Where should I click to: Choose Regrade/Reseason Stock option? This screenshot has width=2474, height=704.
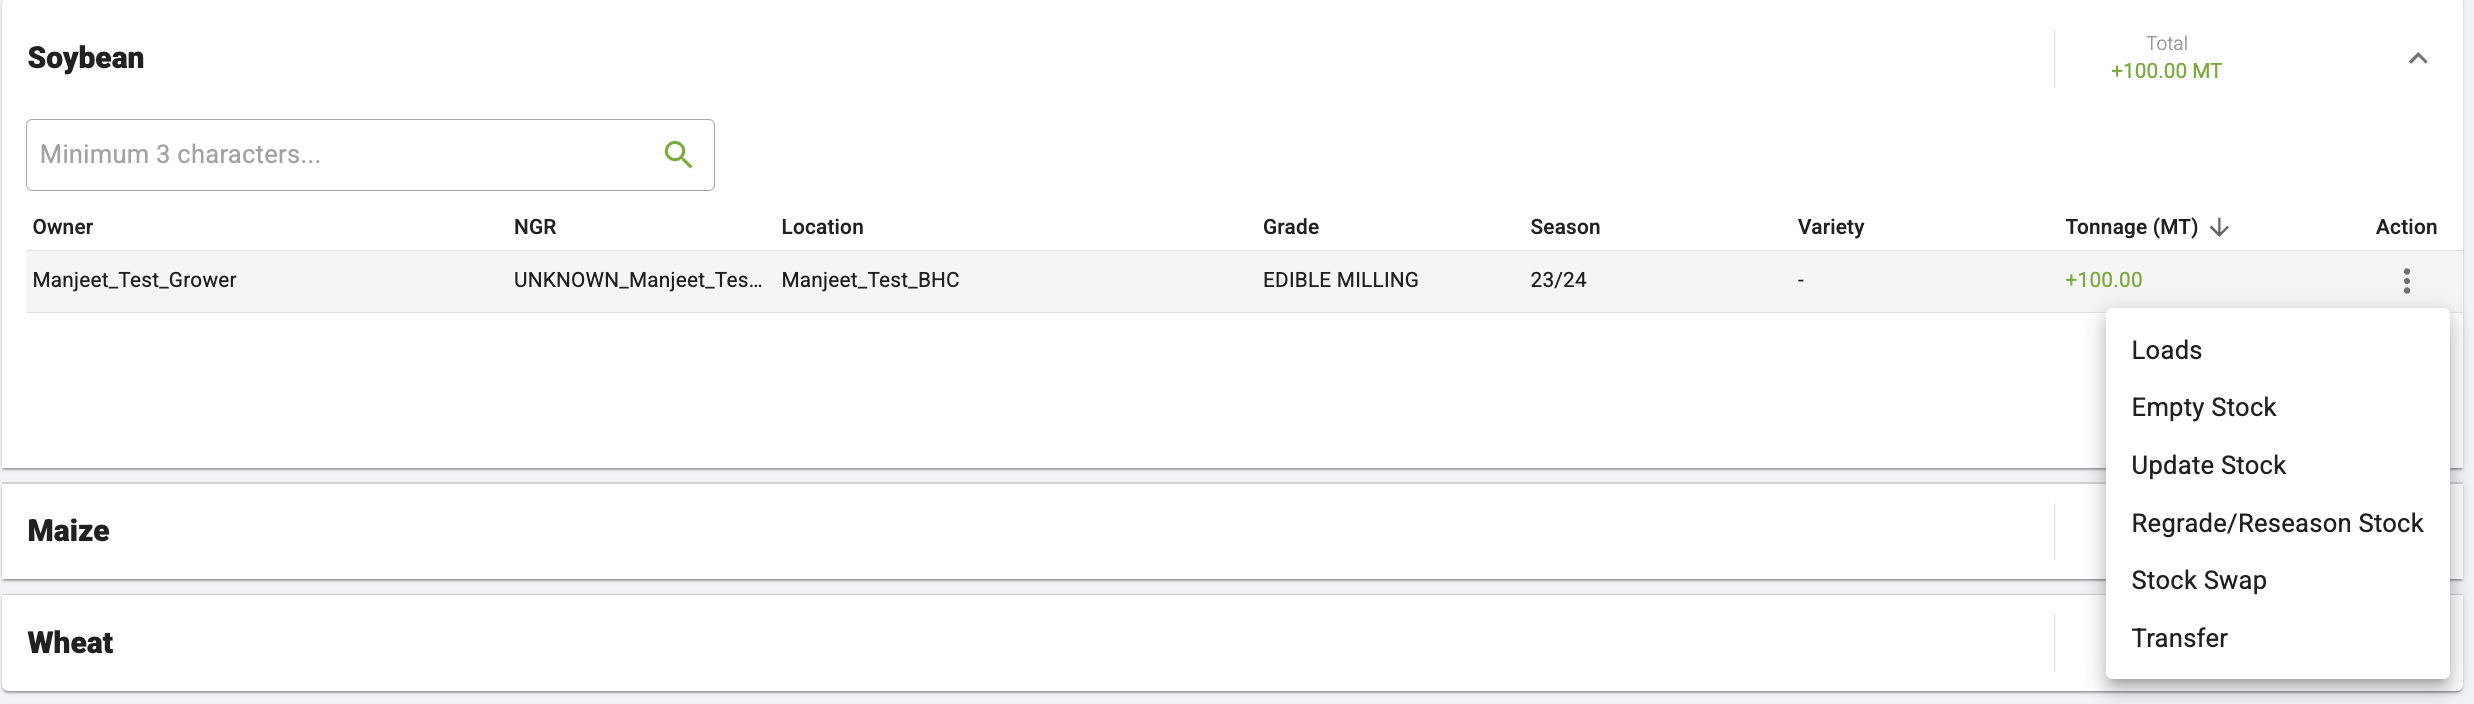pos(2277,523)
